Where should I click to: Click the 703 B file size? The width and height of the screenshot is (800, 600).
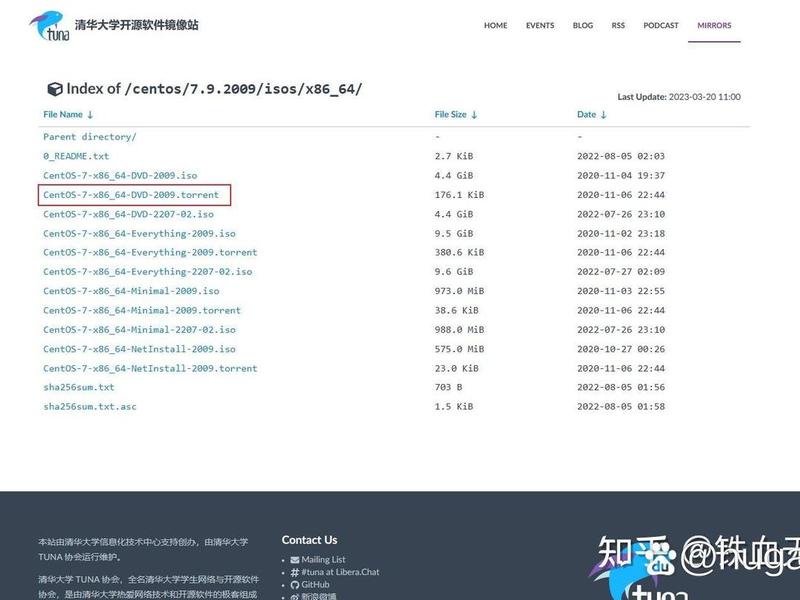[448, 387]
